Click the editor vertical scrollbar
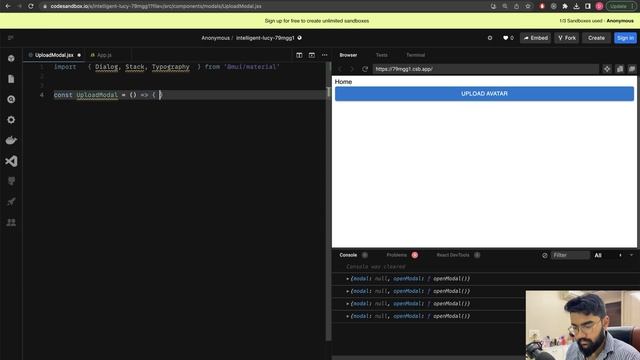Screen dimensions: 640x360 pyautogui.click(x=328, y=202)
